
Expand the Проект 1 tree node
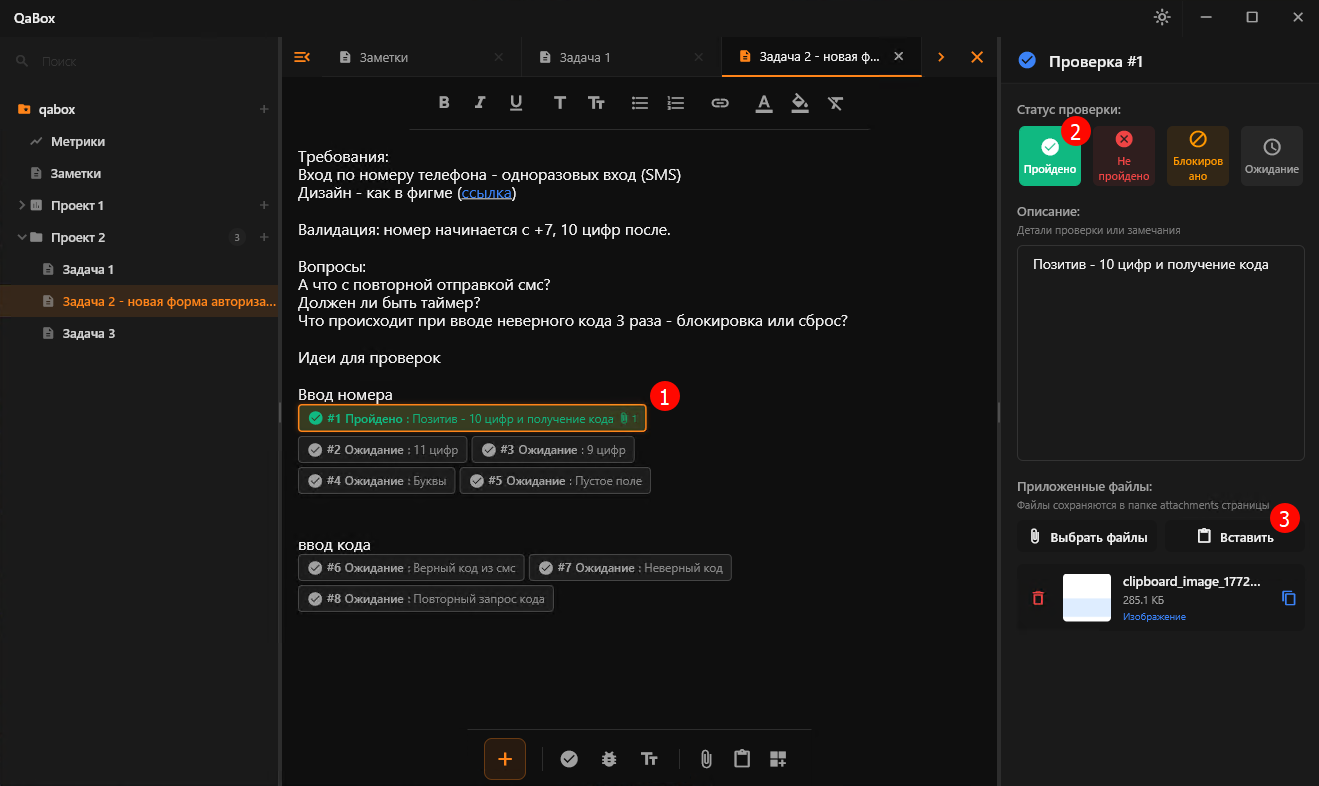click(x=22, y=205)
